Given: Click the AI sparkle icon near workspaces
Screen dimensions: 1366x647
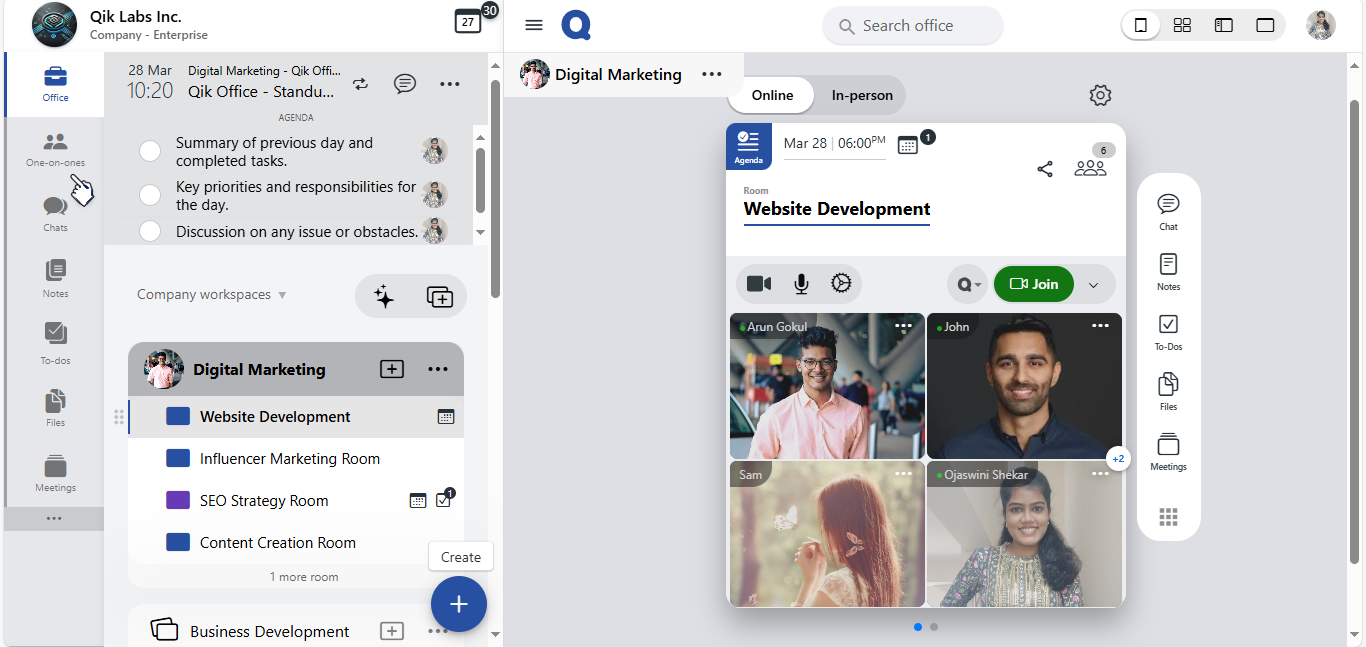Looking at the screenshot, I should [x=384, y=296].
